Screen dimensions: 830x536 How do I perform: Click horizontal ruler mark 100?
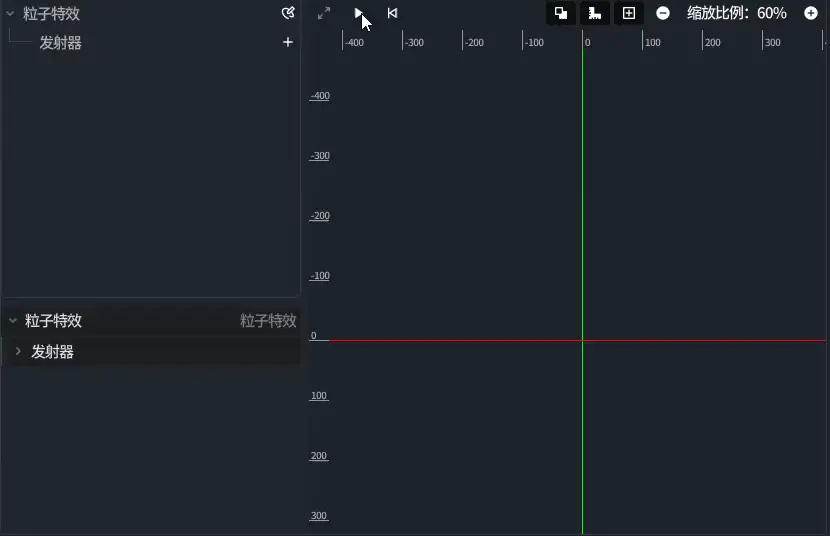point(653,42)
